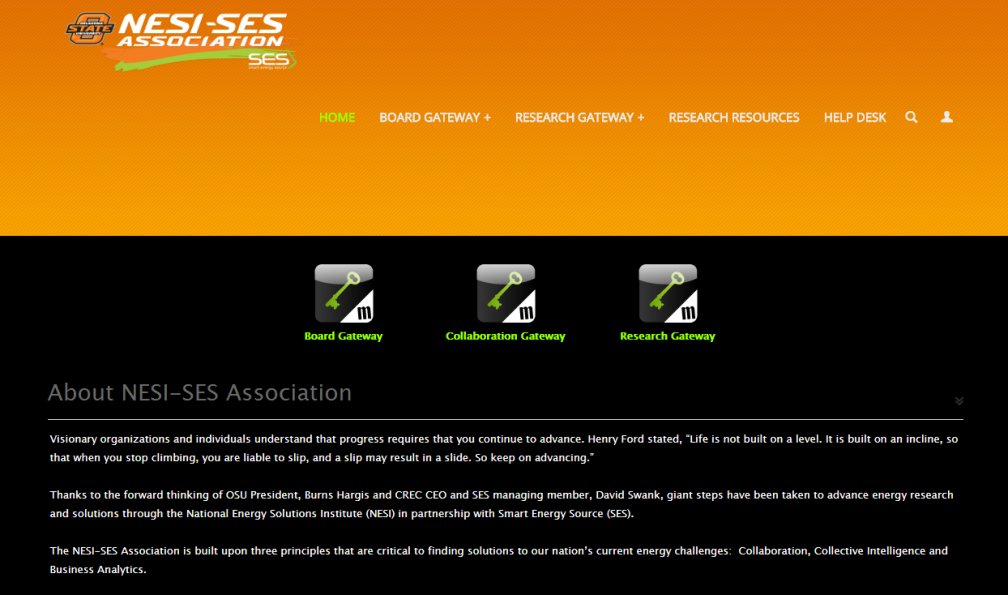The height and width of the screenshot is (595, 1008).
Task: Select the HOME menu item
Action: (x=337, y=117)
